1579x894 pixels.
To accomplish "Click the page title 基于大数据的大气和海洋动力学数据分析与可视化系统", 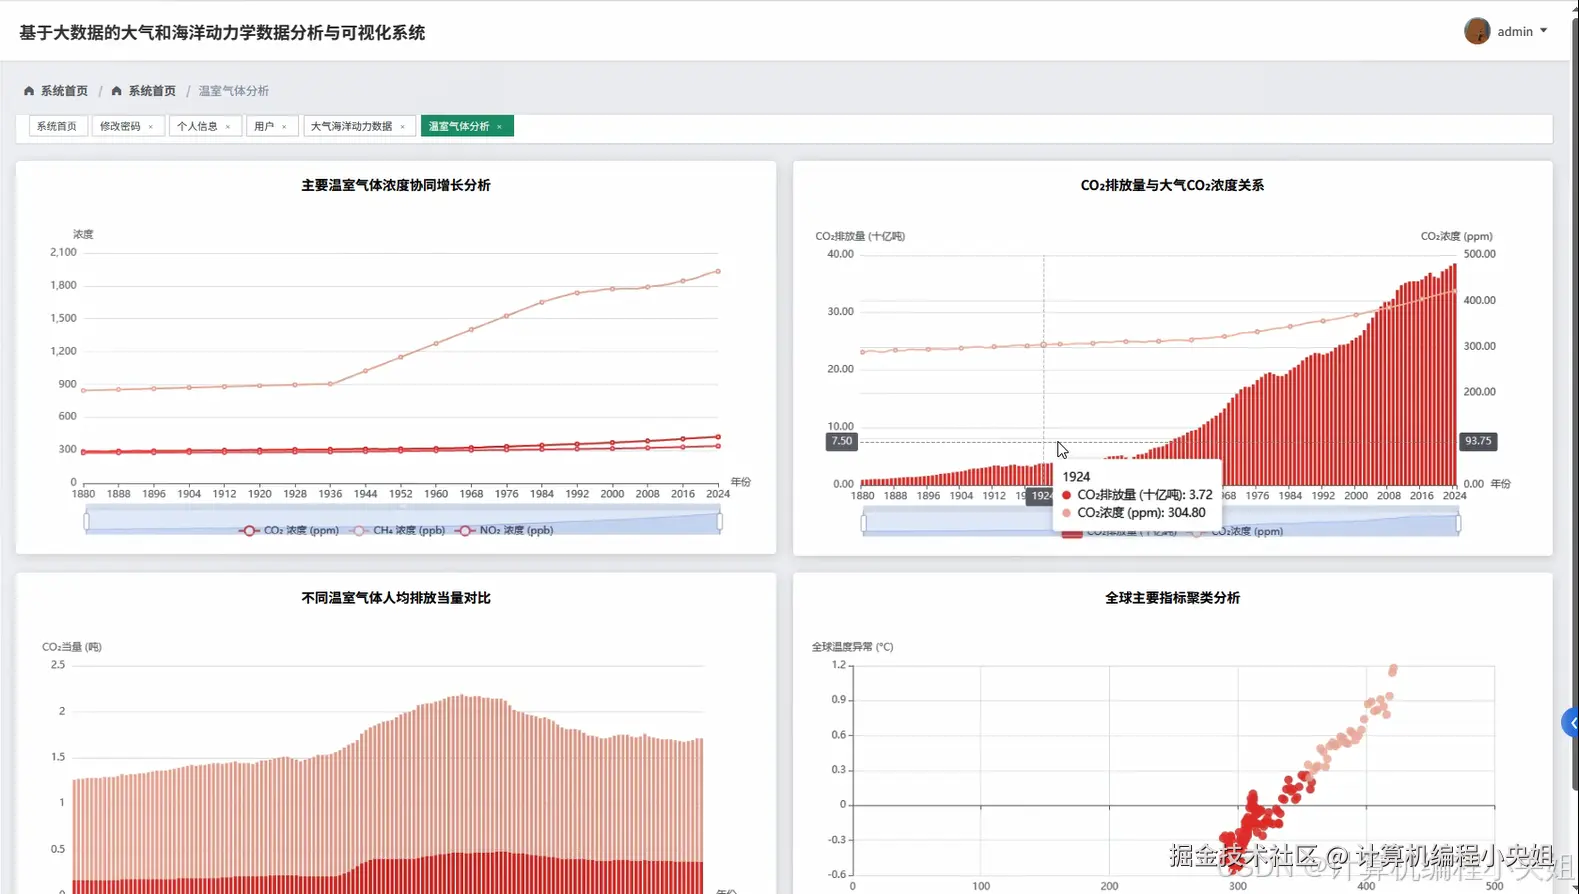I will click(x=222, y=33).
